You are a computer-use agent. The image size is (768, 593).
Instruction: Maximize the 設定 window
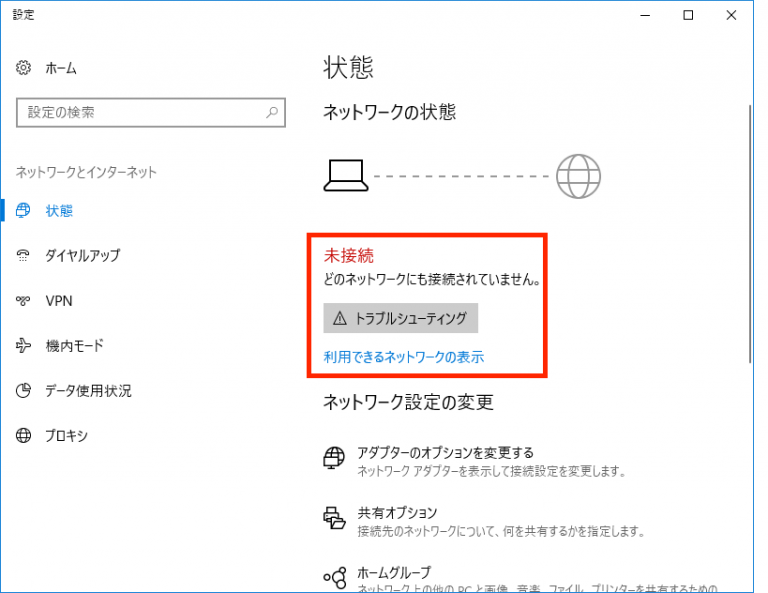coord(688,15)
